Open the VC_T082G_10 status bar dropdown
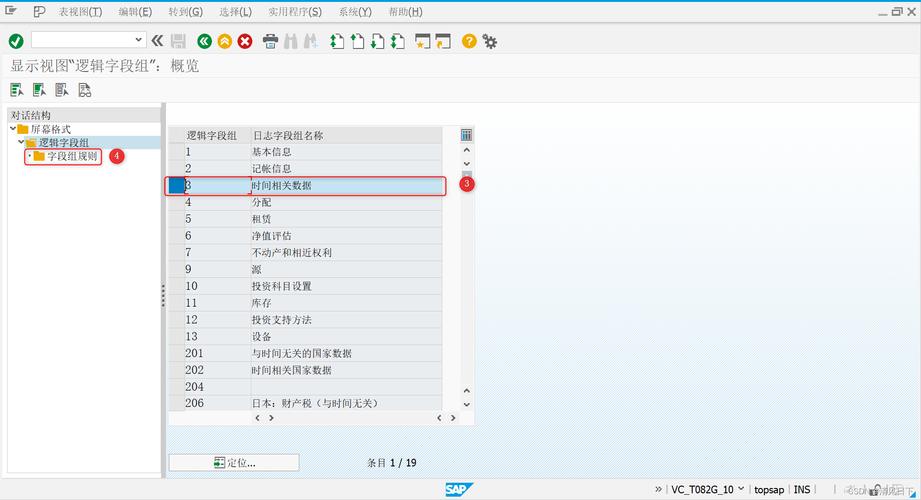Image resolution: width=921 pixels, height=500 pixels. [x=741, y=489]
